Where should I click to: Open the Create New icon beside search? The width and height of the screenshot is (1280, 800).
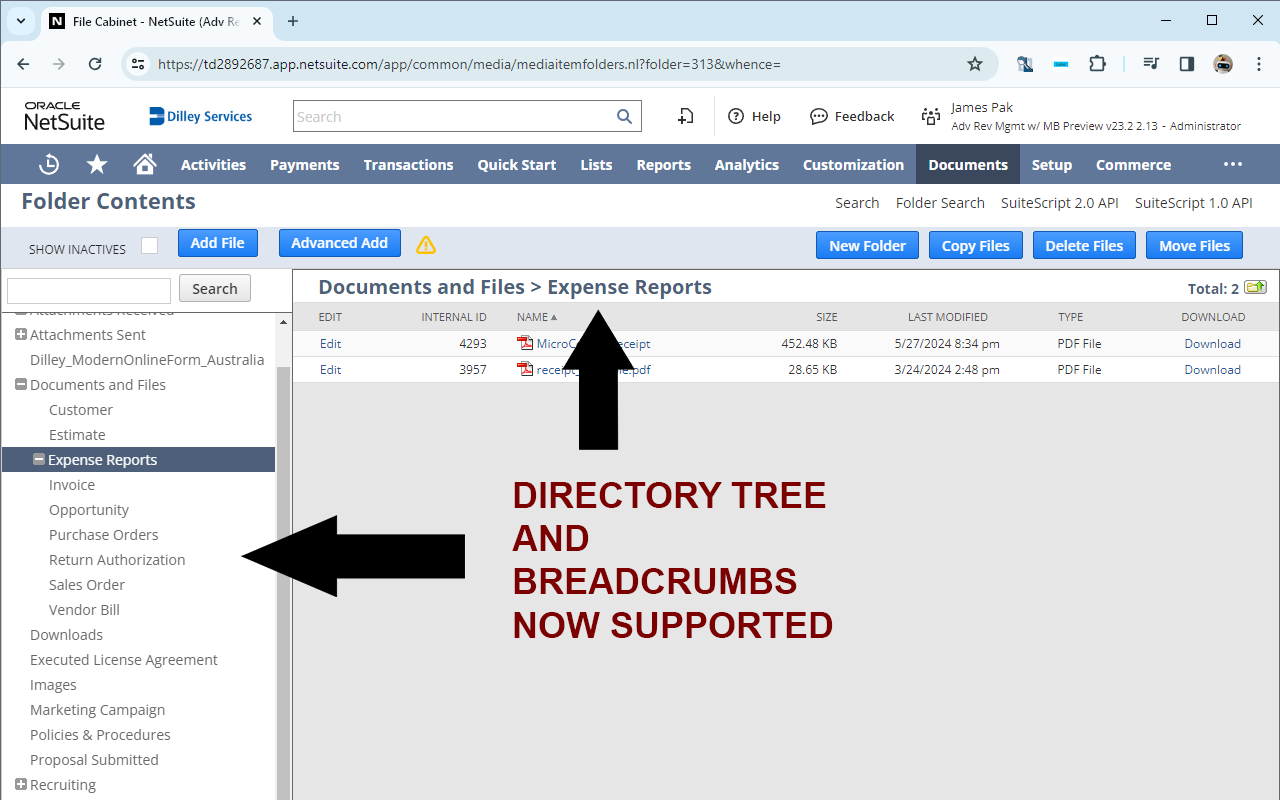(x=686, y=116)
